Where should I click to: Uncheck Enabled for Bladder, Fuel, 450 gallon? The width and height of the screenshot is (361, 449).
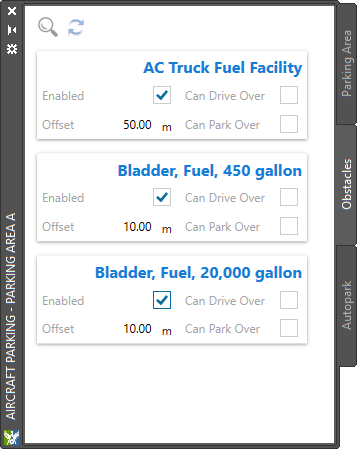coord(162,197)
